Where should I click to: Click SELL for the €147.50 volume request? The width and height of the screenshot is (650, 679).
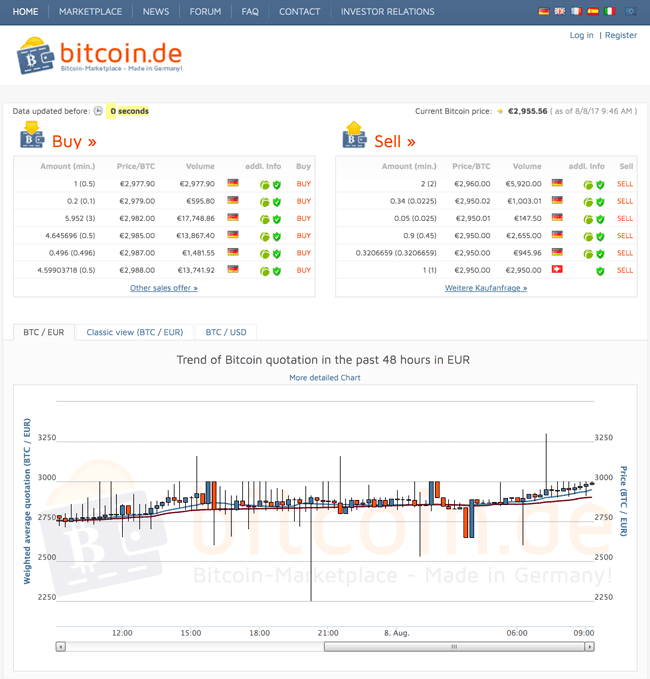pos(625,218)
